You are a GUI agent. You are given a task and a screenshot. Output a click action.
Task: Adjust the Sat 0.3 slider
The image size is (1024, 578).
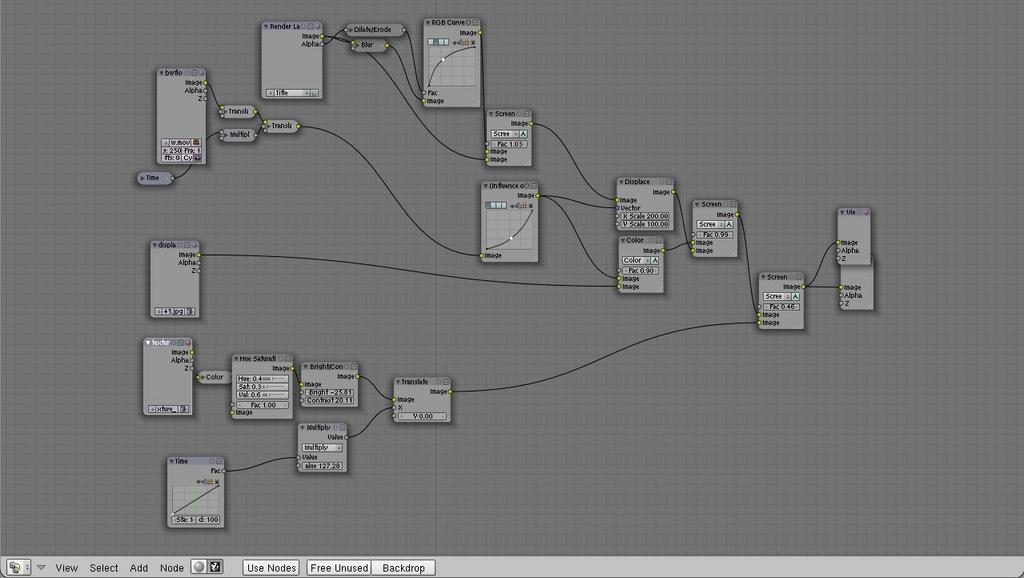coord(263,387)
